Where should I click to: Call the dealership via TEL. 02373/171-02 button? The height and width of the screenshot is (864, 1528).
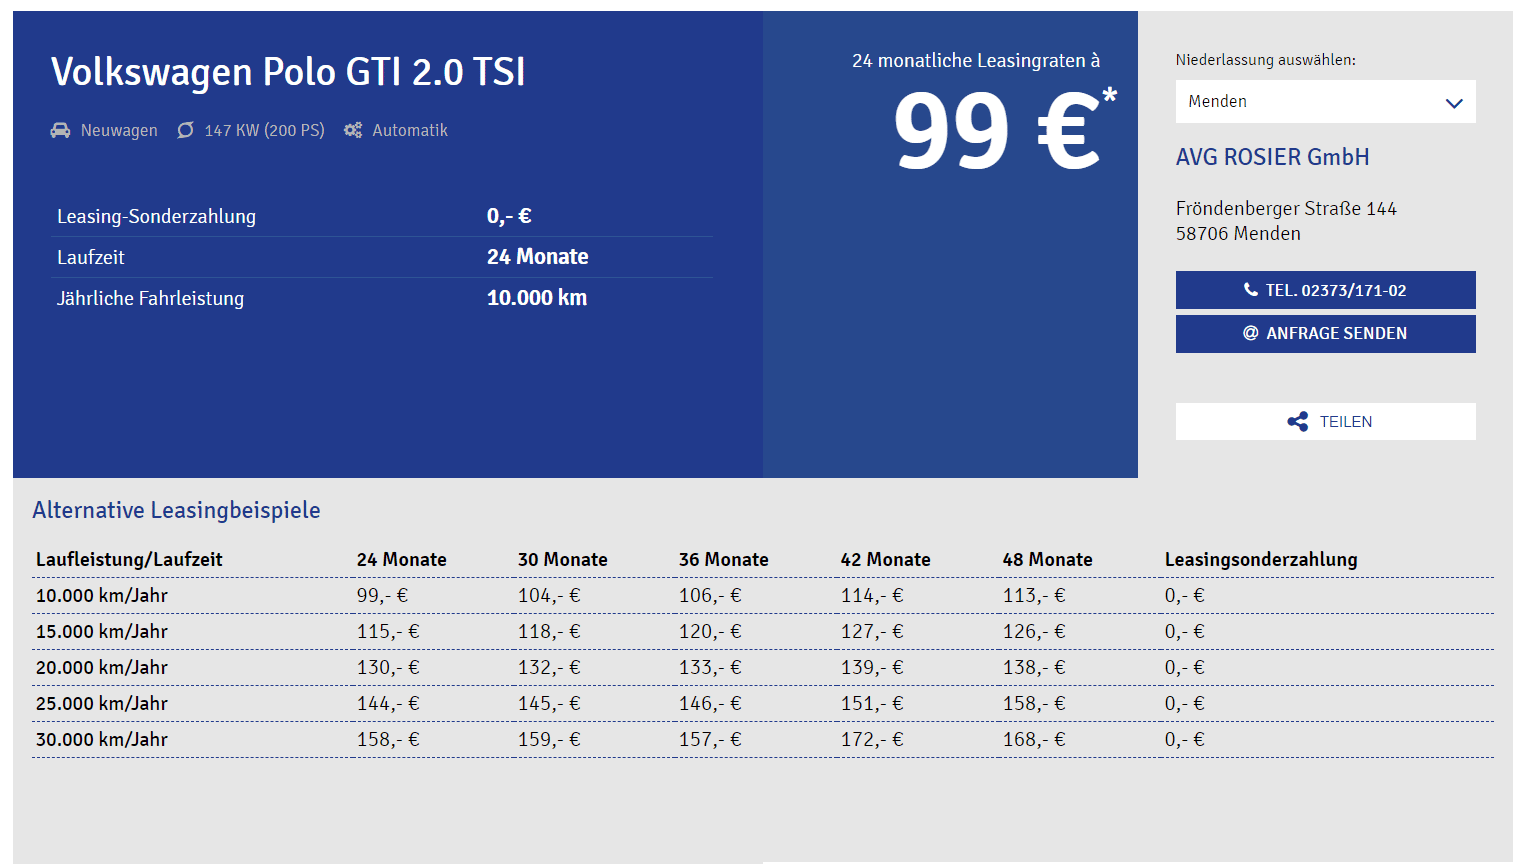1325,290
